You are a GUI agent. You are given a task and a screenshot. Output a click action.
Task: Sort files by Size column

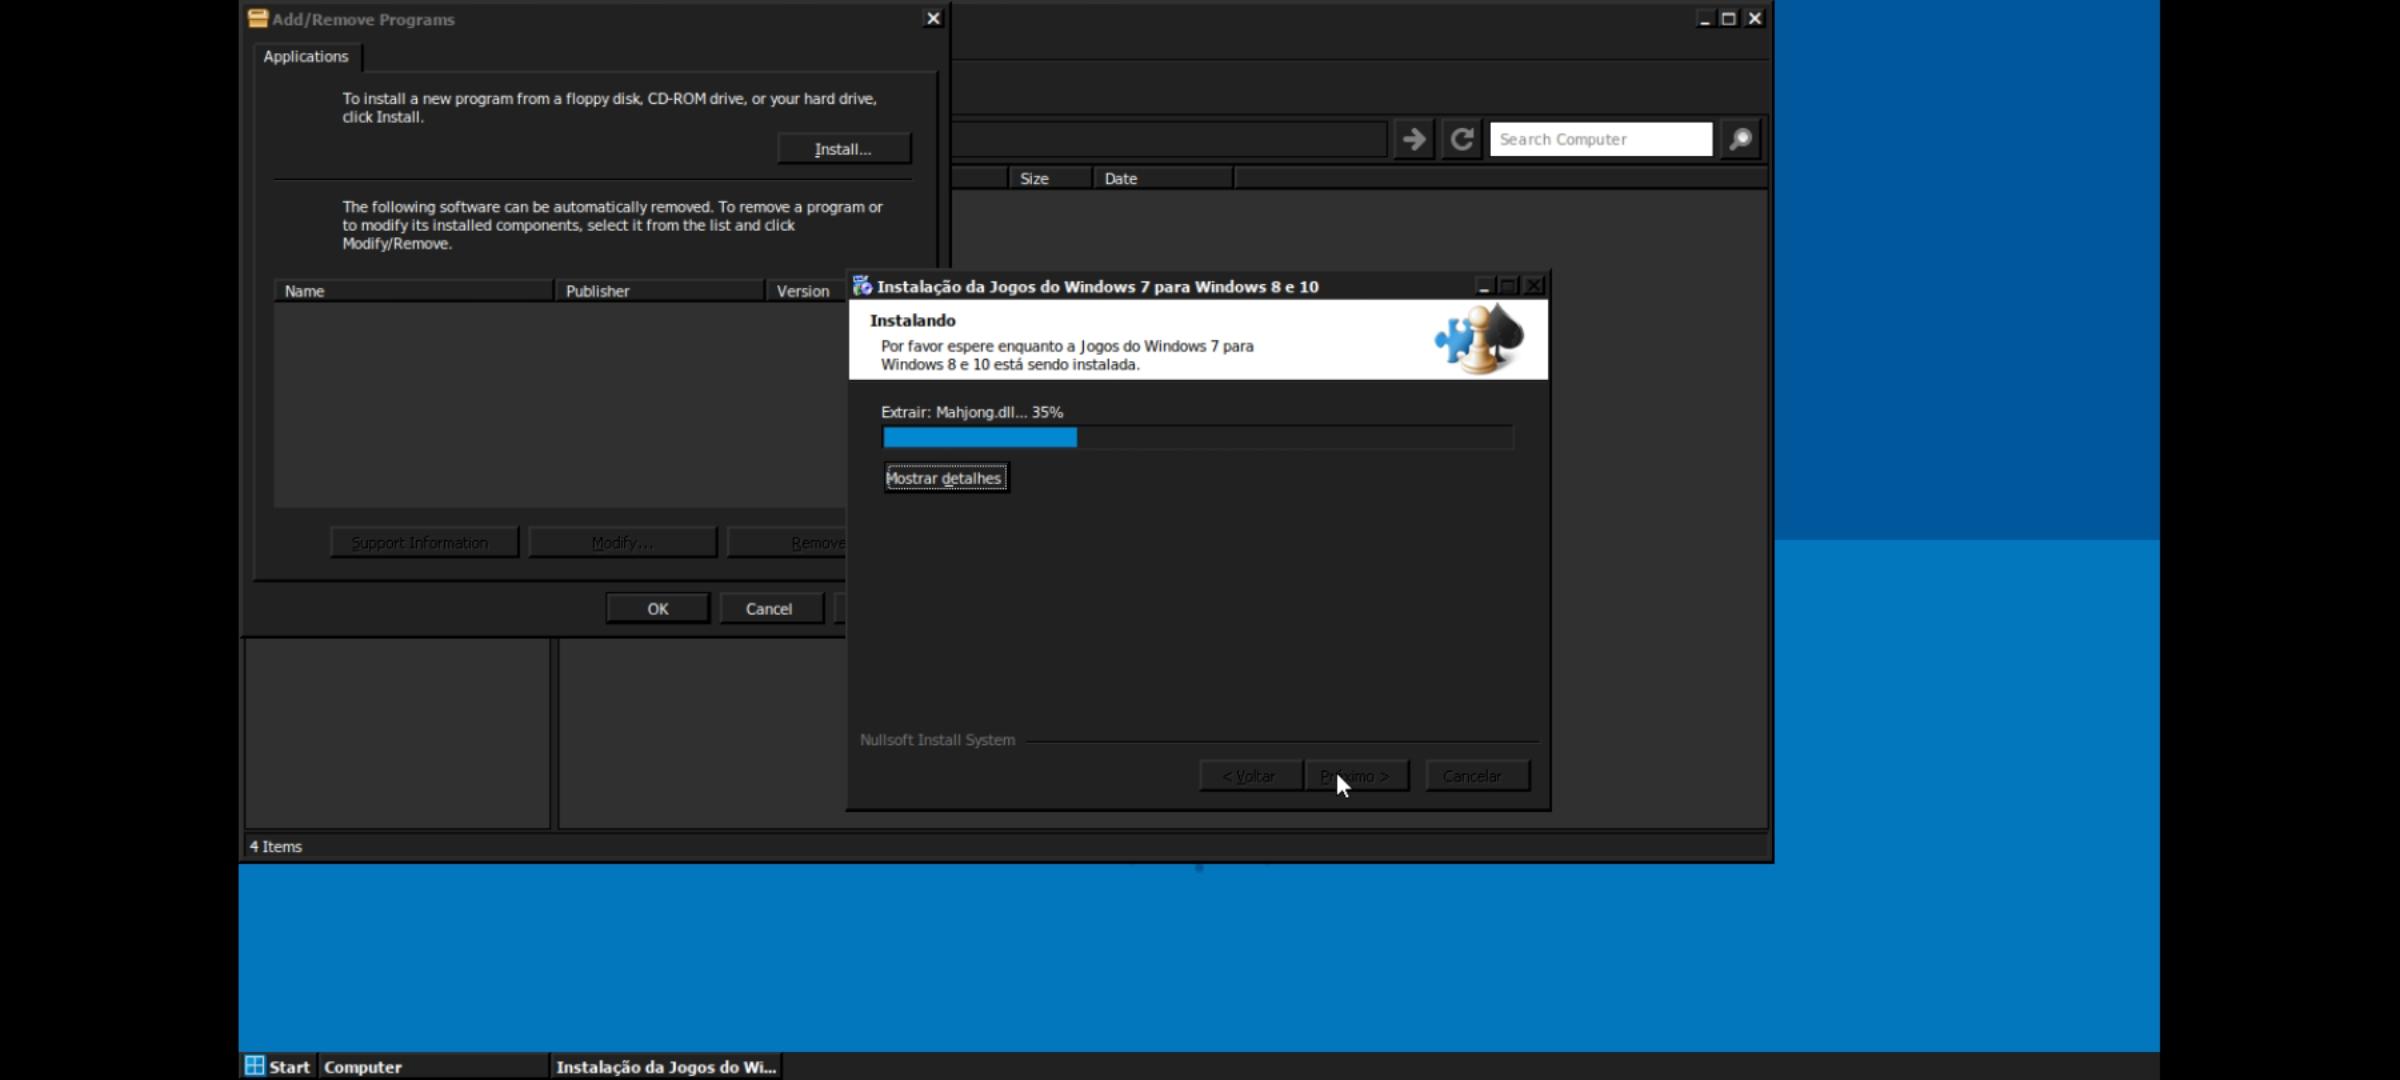pyautogui.click(x=1050, y=179)
